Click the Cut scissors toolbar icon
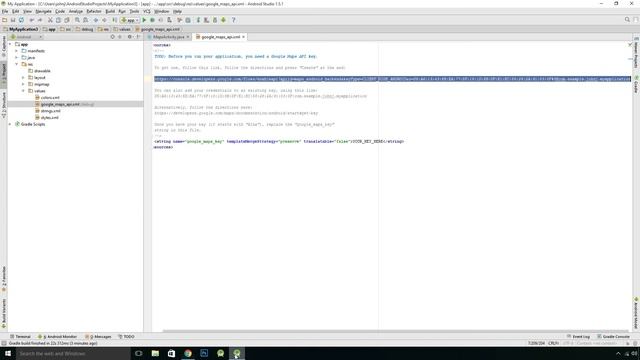This screenshot has height=360, width=640. point(50,20)
